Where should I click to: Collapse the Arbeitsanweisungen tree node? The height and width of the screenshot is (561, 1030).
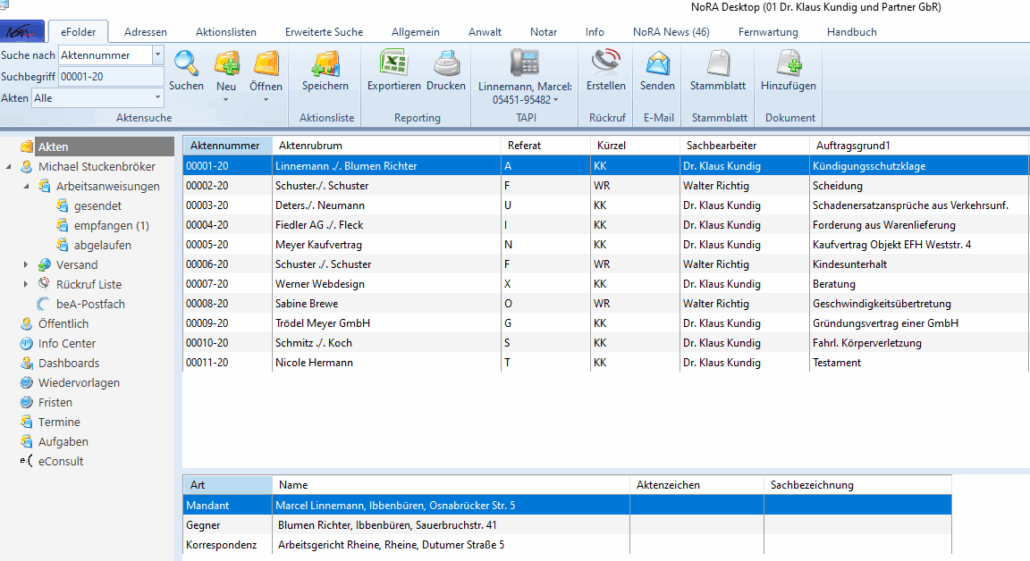coord(26,186)
